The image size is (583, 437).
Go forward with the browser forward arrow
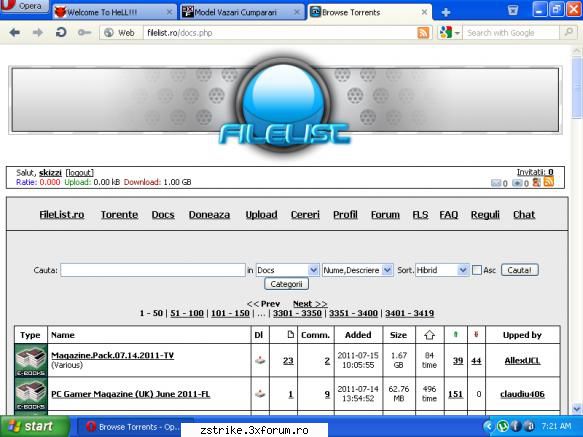(x=38, y=33)
